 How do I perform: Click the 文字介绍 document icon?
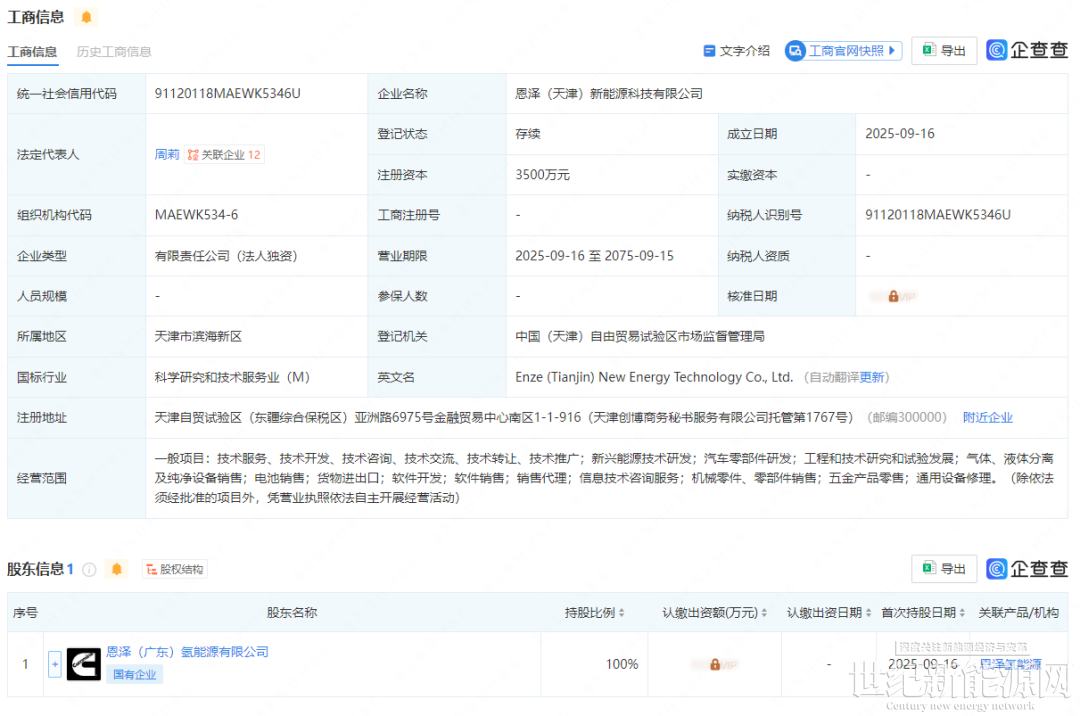point(709,51)
